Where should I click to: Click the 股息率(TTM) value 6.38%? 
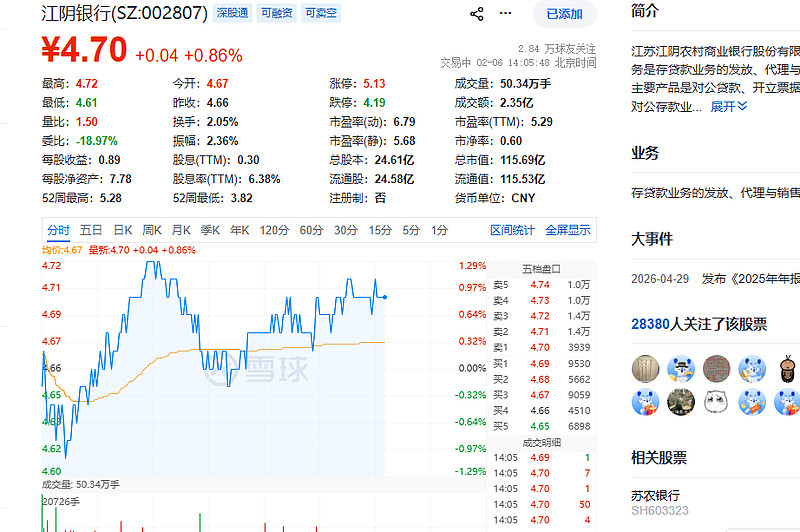pyautogui.click(x=264, y=179)
